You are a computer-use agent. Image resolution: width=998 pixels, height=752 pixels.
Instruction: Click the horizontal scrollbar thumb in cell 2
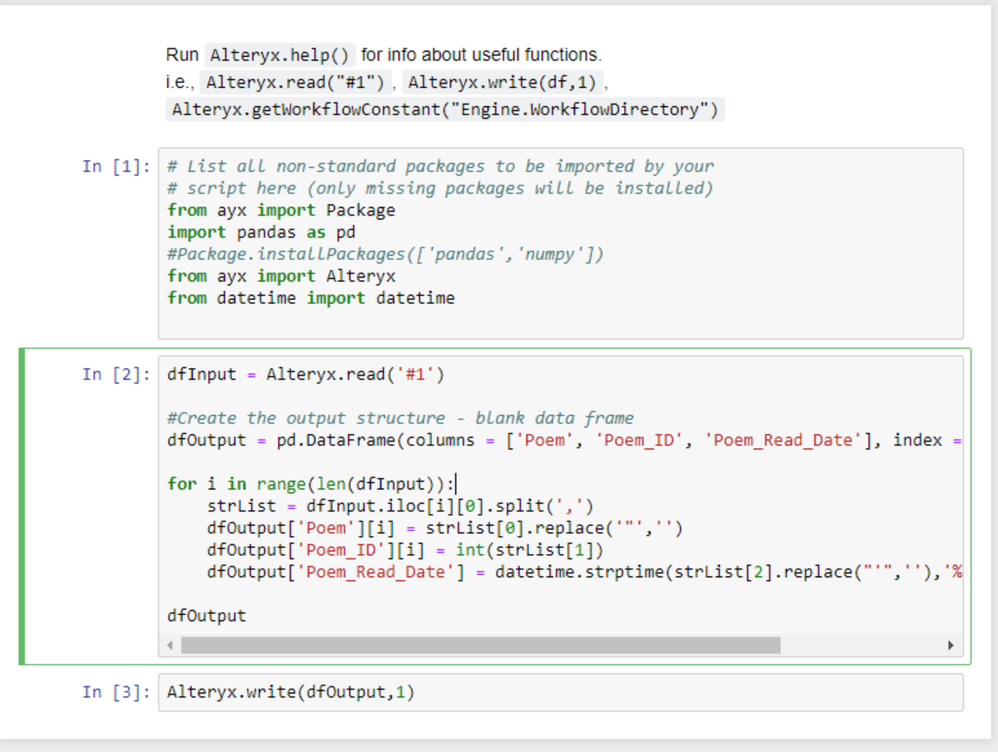480,645
